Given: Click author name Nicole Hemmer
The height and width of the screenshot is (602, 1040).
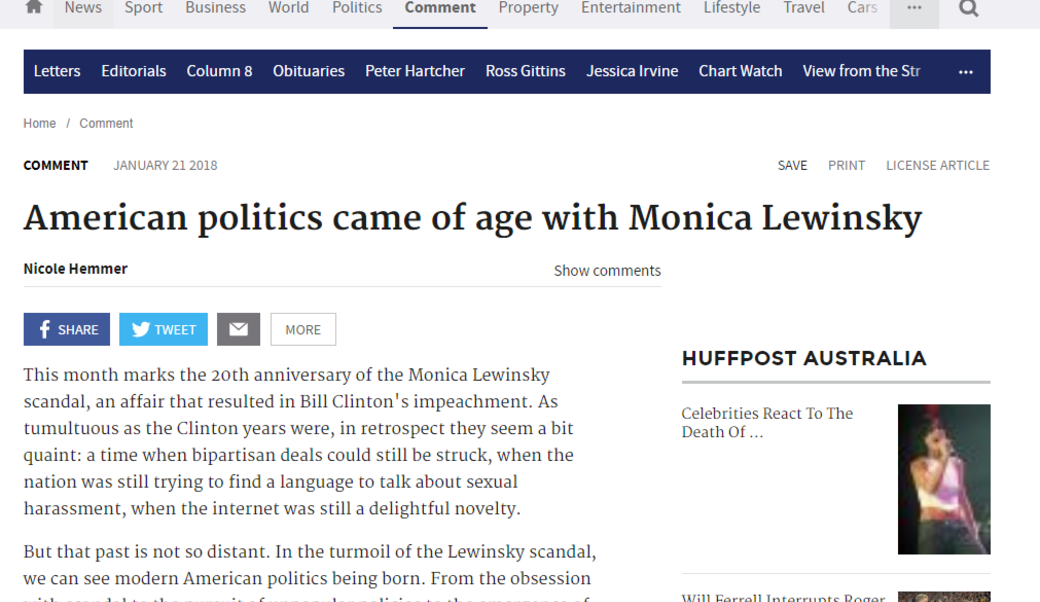Looking at the screenshot, I should point(75,268).
